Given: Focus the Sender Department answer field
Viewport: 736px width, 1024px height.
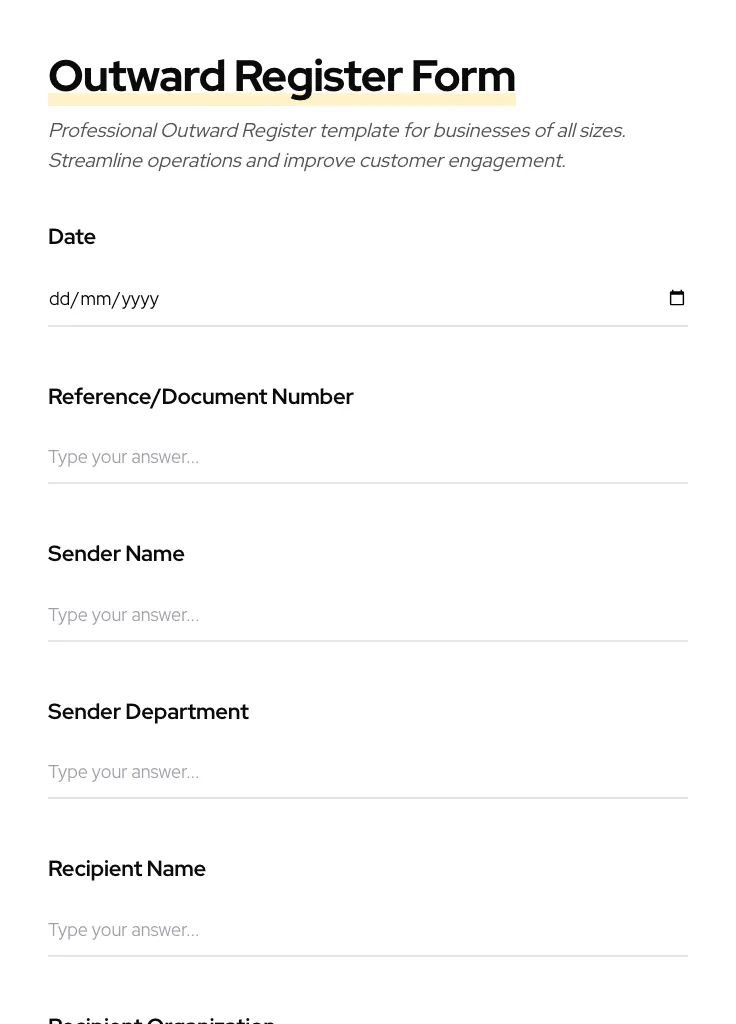Looking at the screenshot, I should [367, 772].
